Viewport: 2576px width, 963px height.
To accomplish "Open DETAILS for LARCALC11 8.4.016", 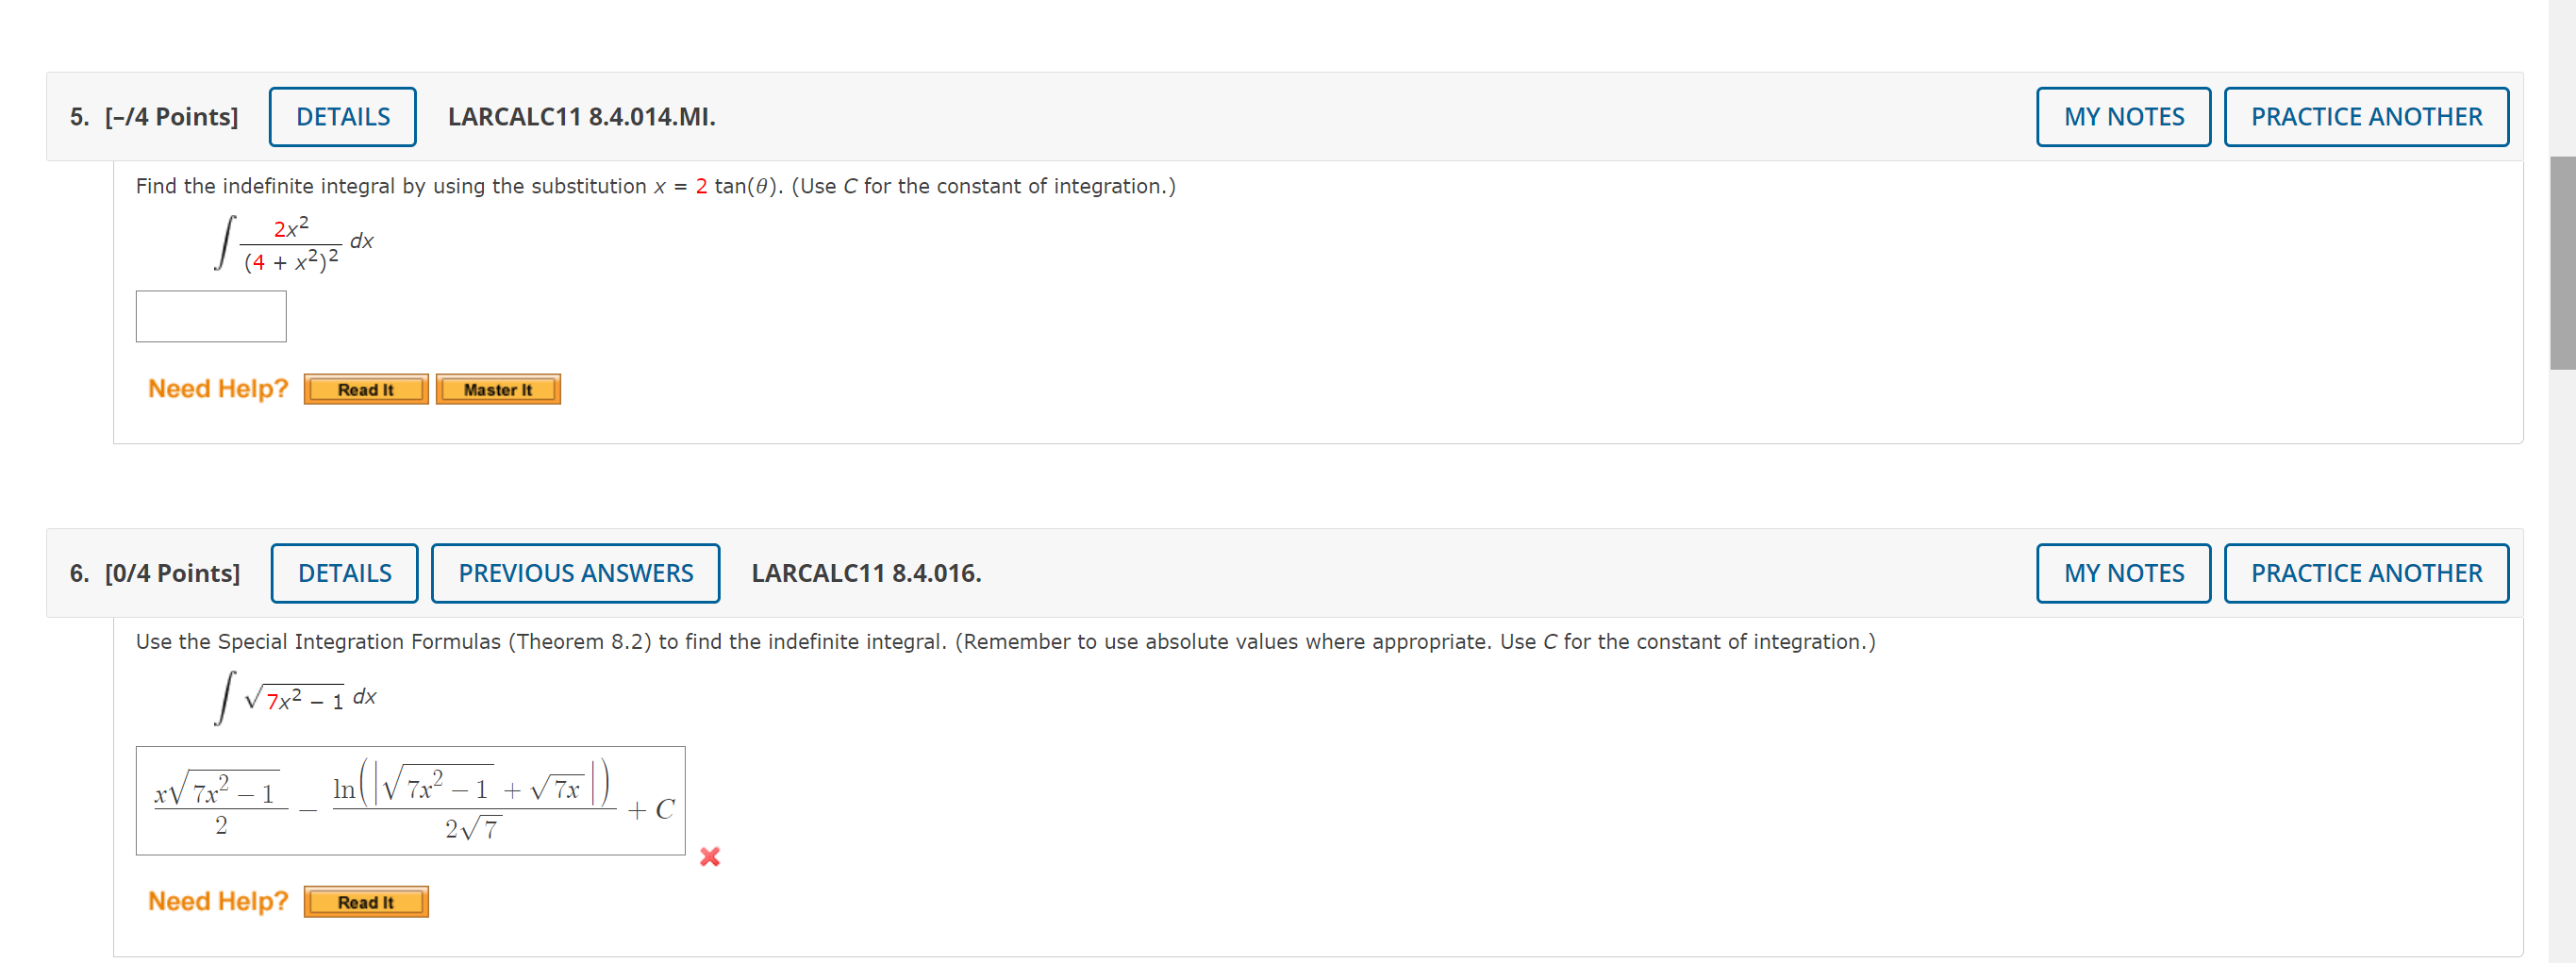I will tap(344, 572).
